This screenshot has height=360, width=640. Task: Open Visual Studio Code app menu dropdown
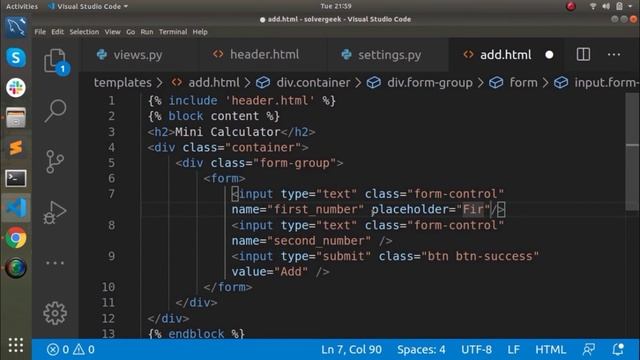coord(88,6)
